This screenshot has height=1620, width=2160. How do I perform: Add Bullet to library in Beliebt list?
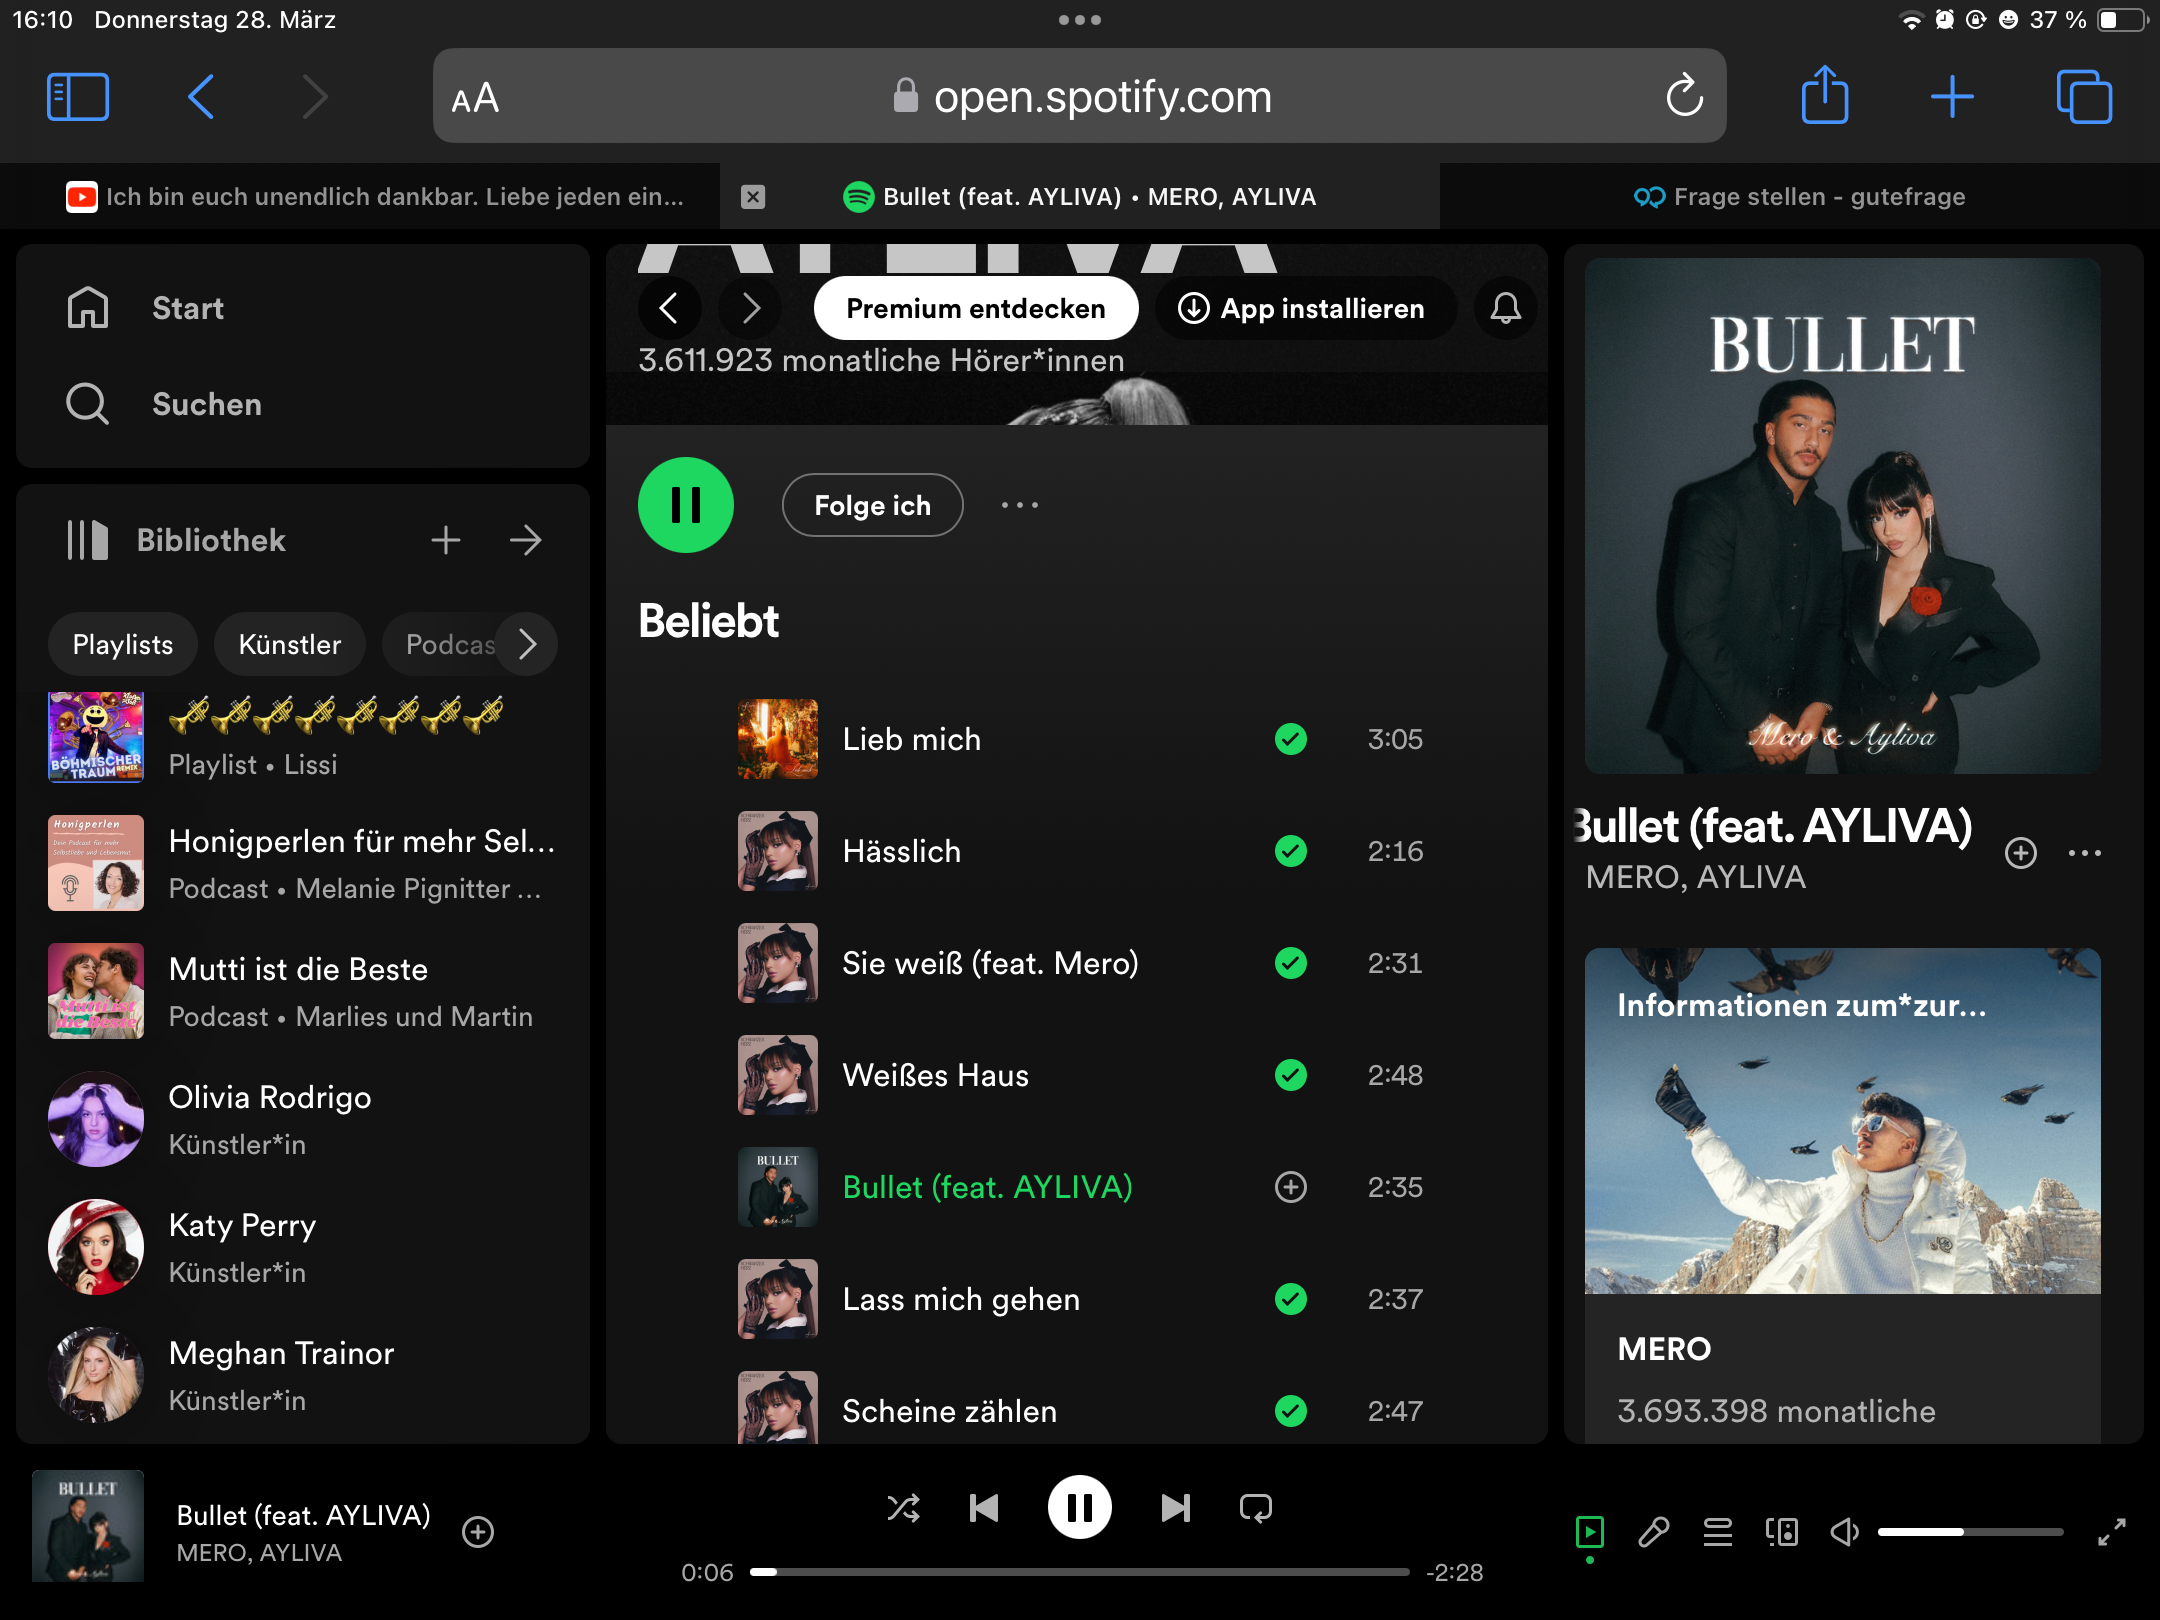[x=1290, y=1187]
